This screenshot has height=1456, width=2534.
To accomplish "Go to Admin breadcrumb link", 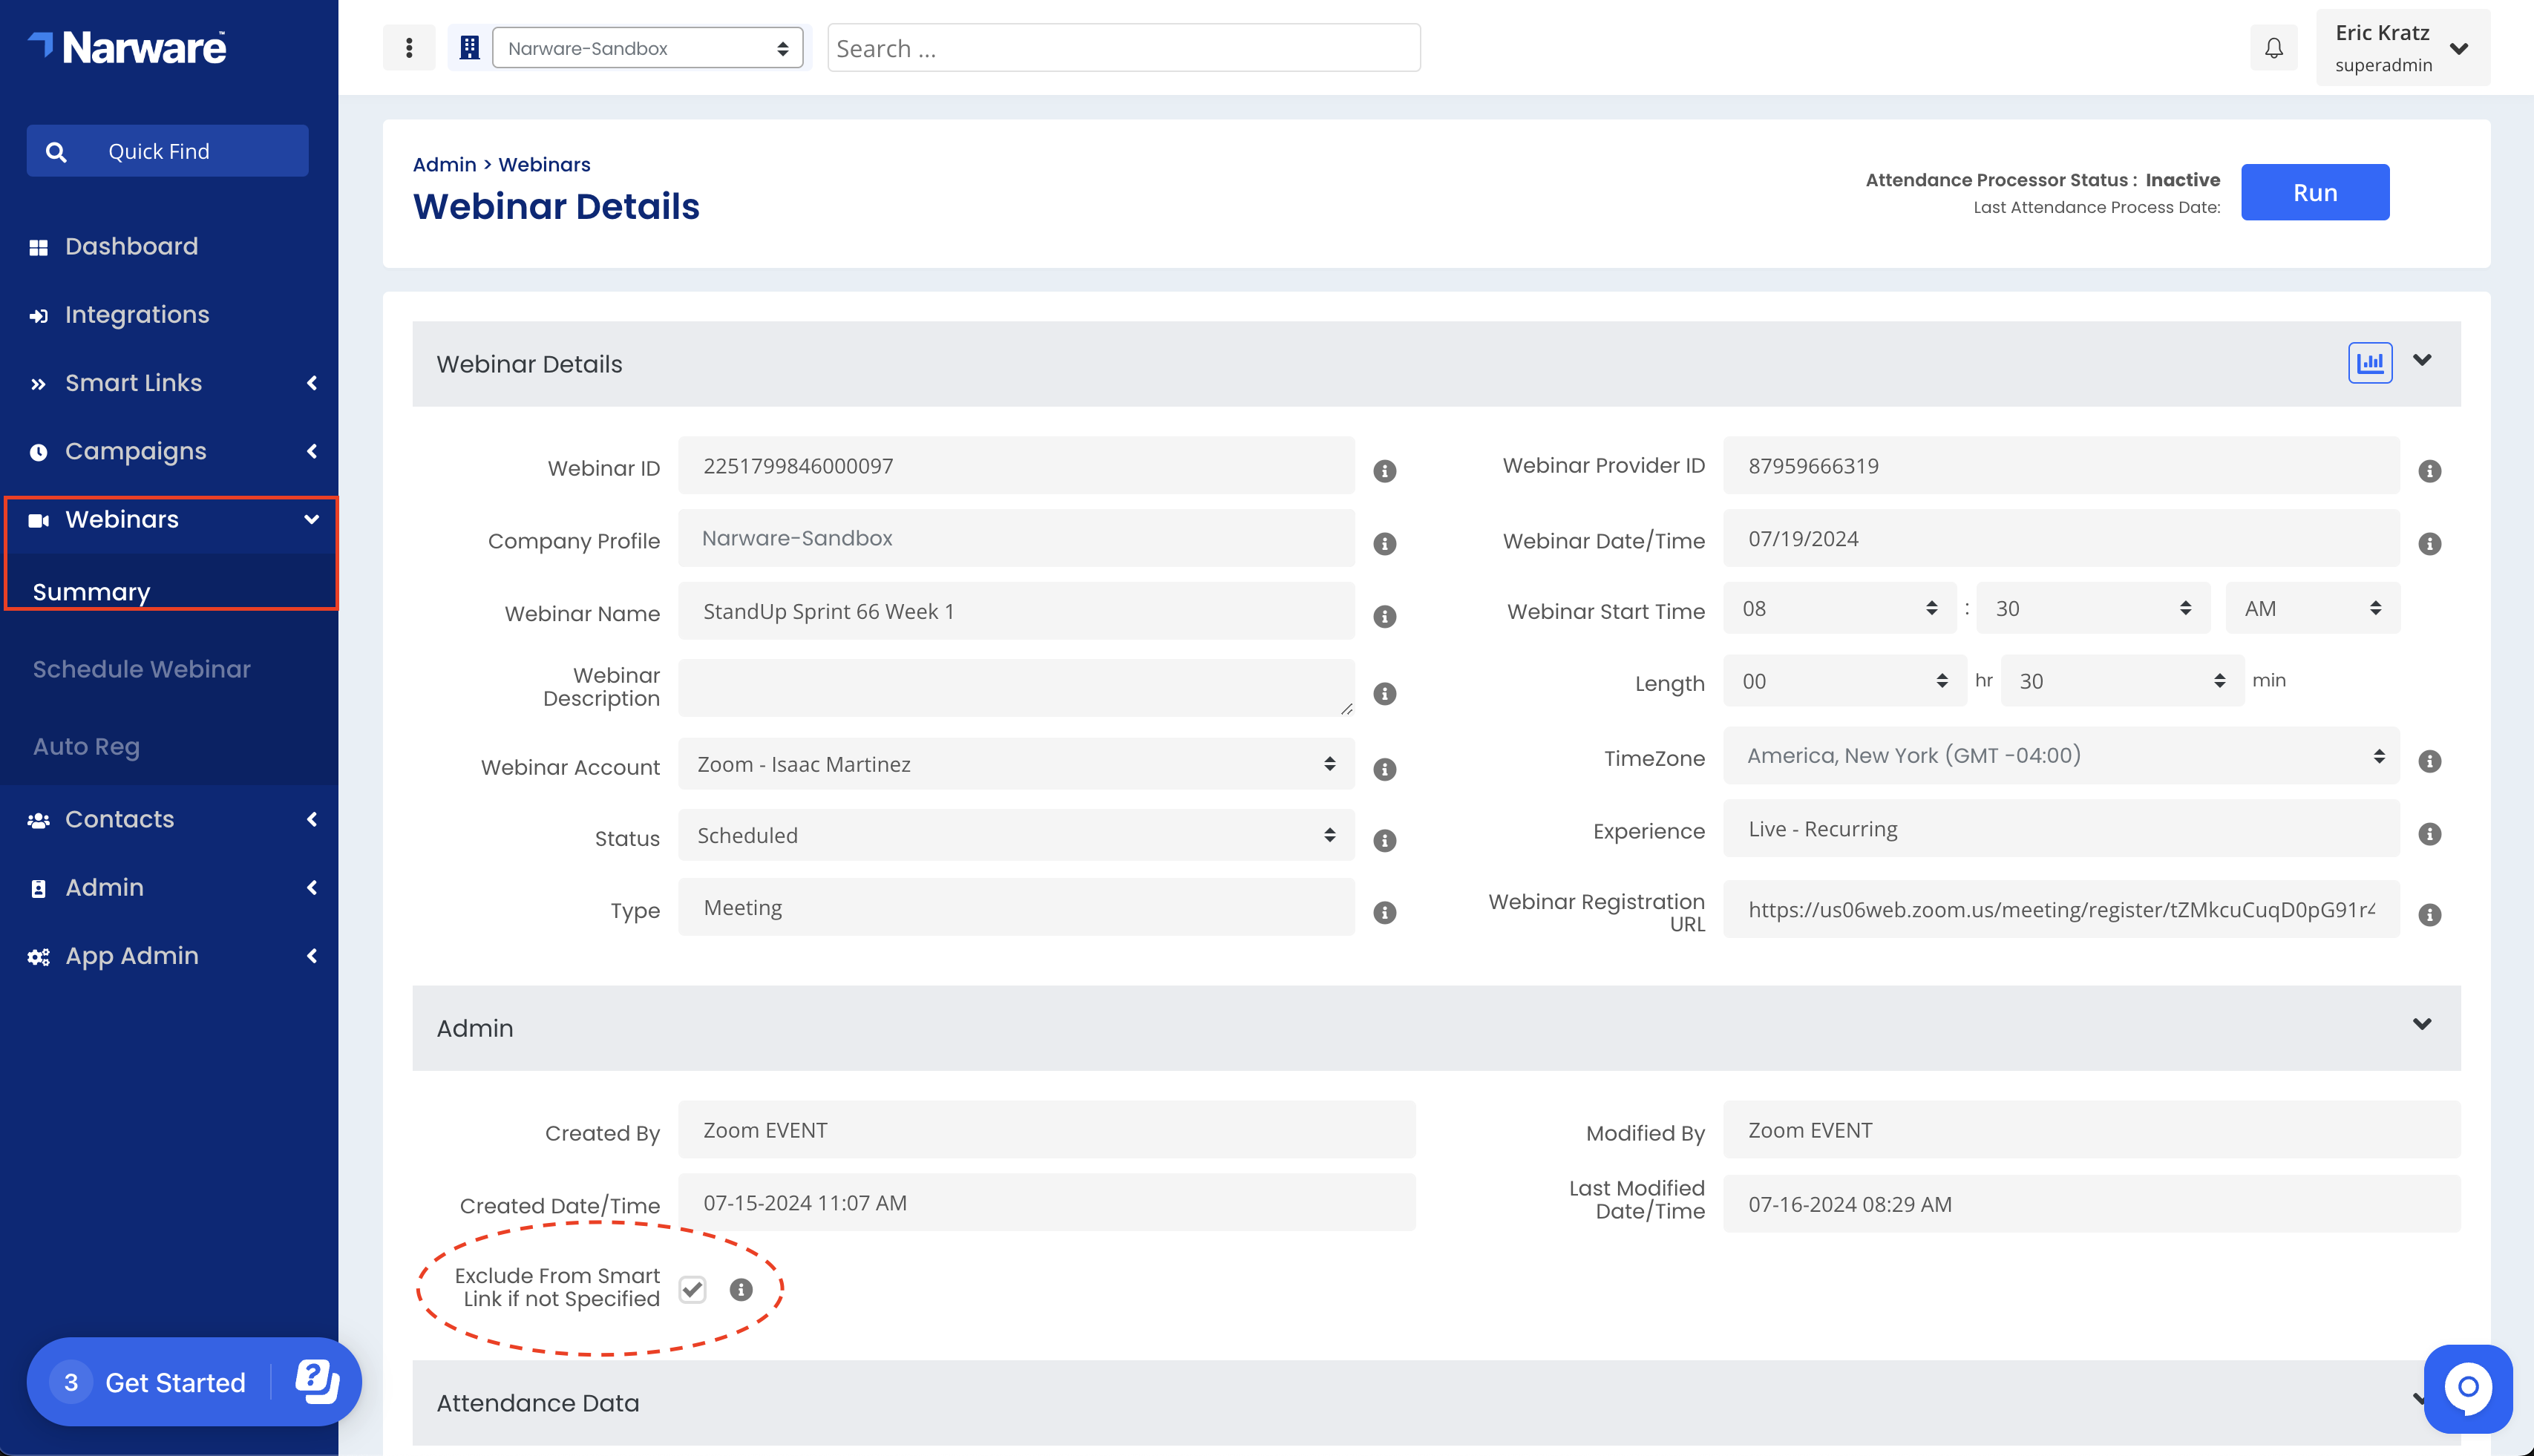I will point(444,164).
